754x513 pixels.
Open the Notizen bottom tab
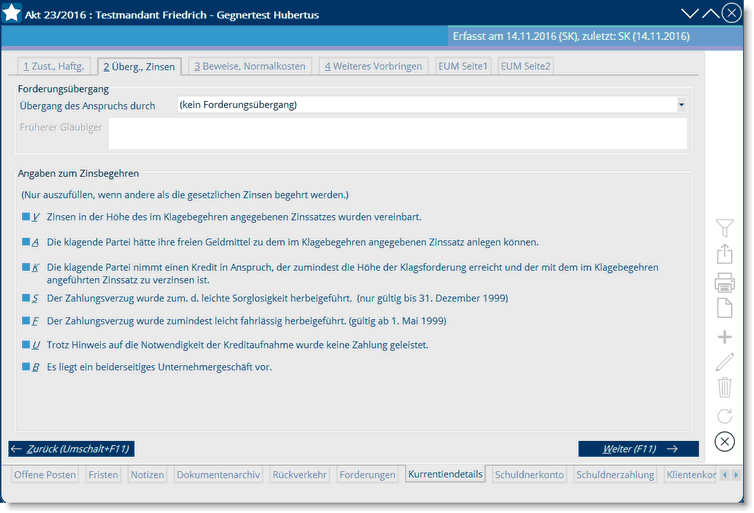pos(147,475)
